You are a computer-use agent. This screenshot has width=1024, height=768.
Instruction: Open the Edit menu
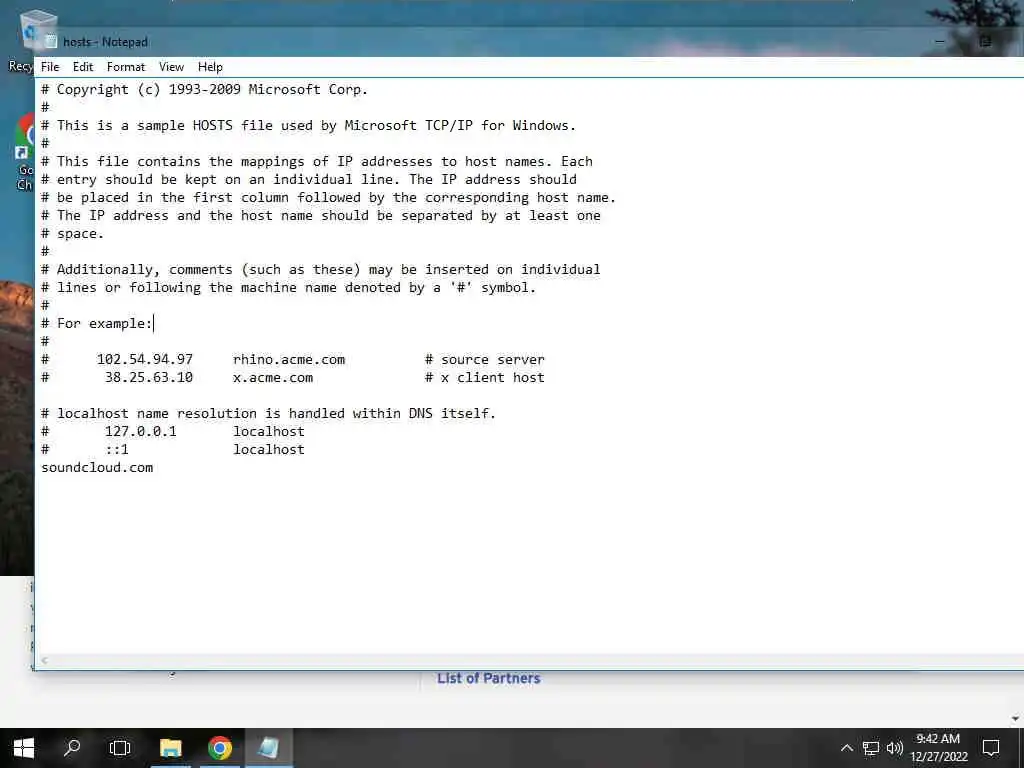point(83,67)
